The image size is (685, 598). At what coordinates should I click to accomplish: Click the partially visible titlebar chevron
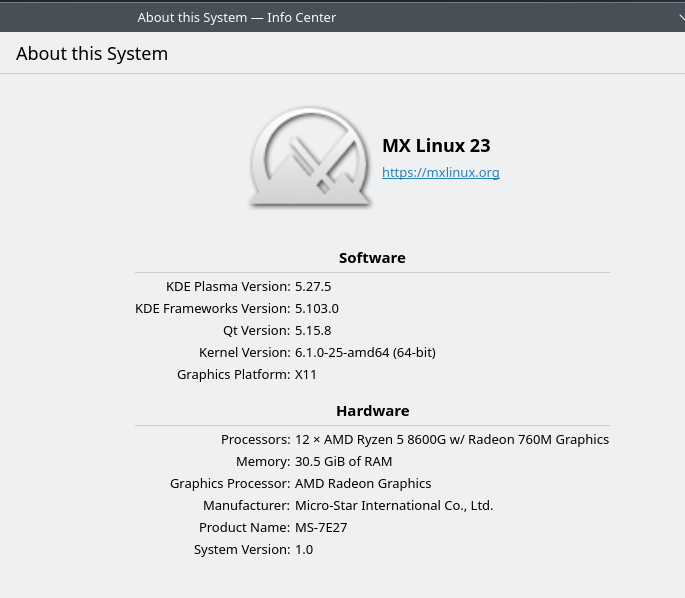click(682, 17)
